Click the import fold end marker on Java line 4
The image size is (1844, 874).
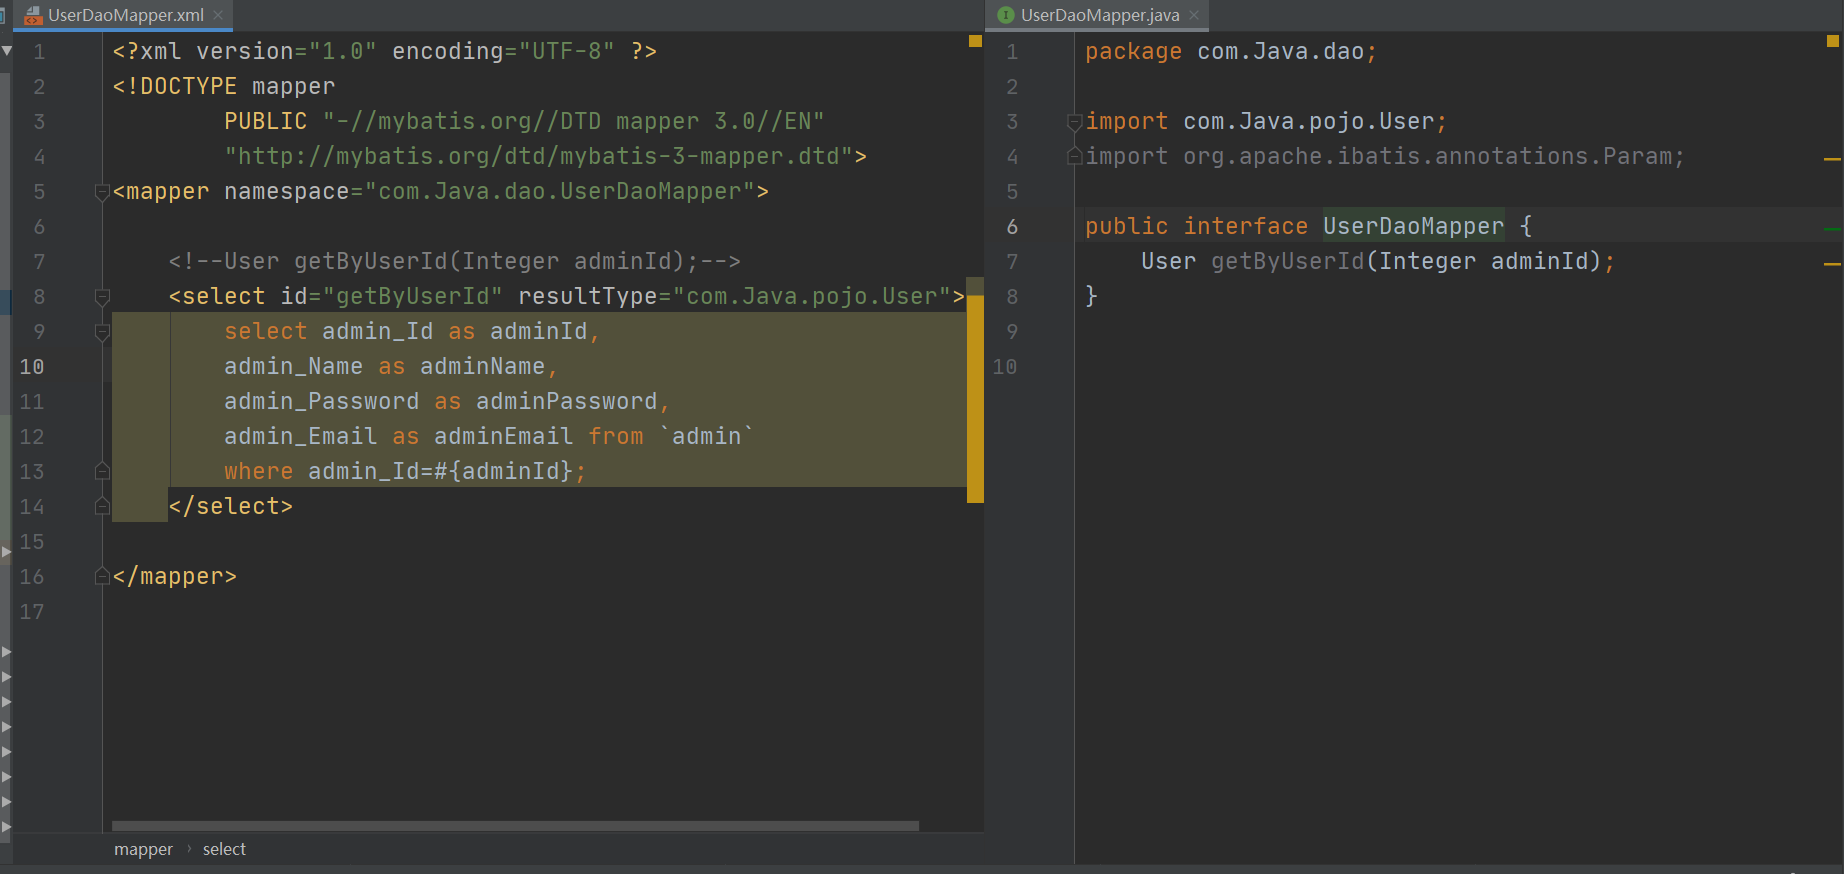click(x=1075, y=156)
